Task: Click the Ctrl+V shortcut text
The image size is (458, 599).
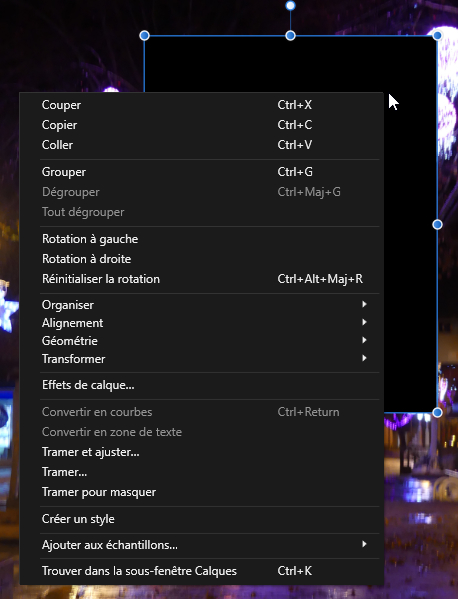Action: point(295,145)
